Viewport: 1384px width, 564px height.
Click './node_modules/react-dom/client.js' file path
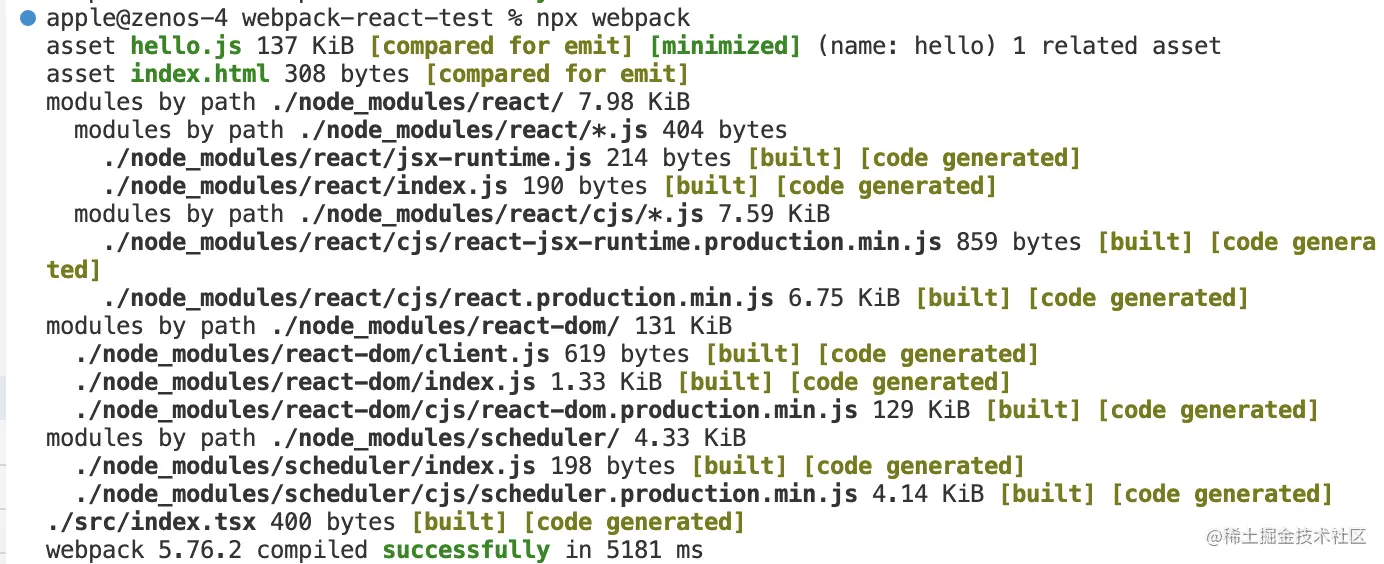[x=312, y=354]
